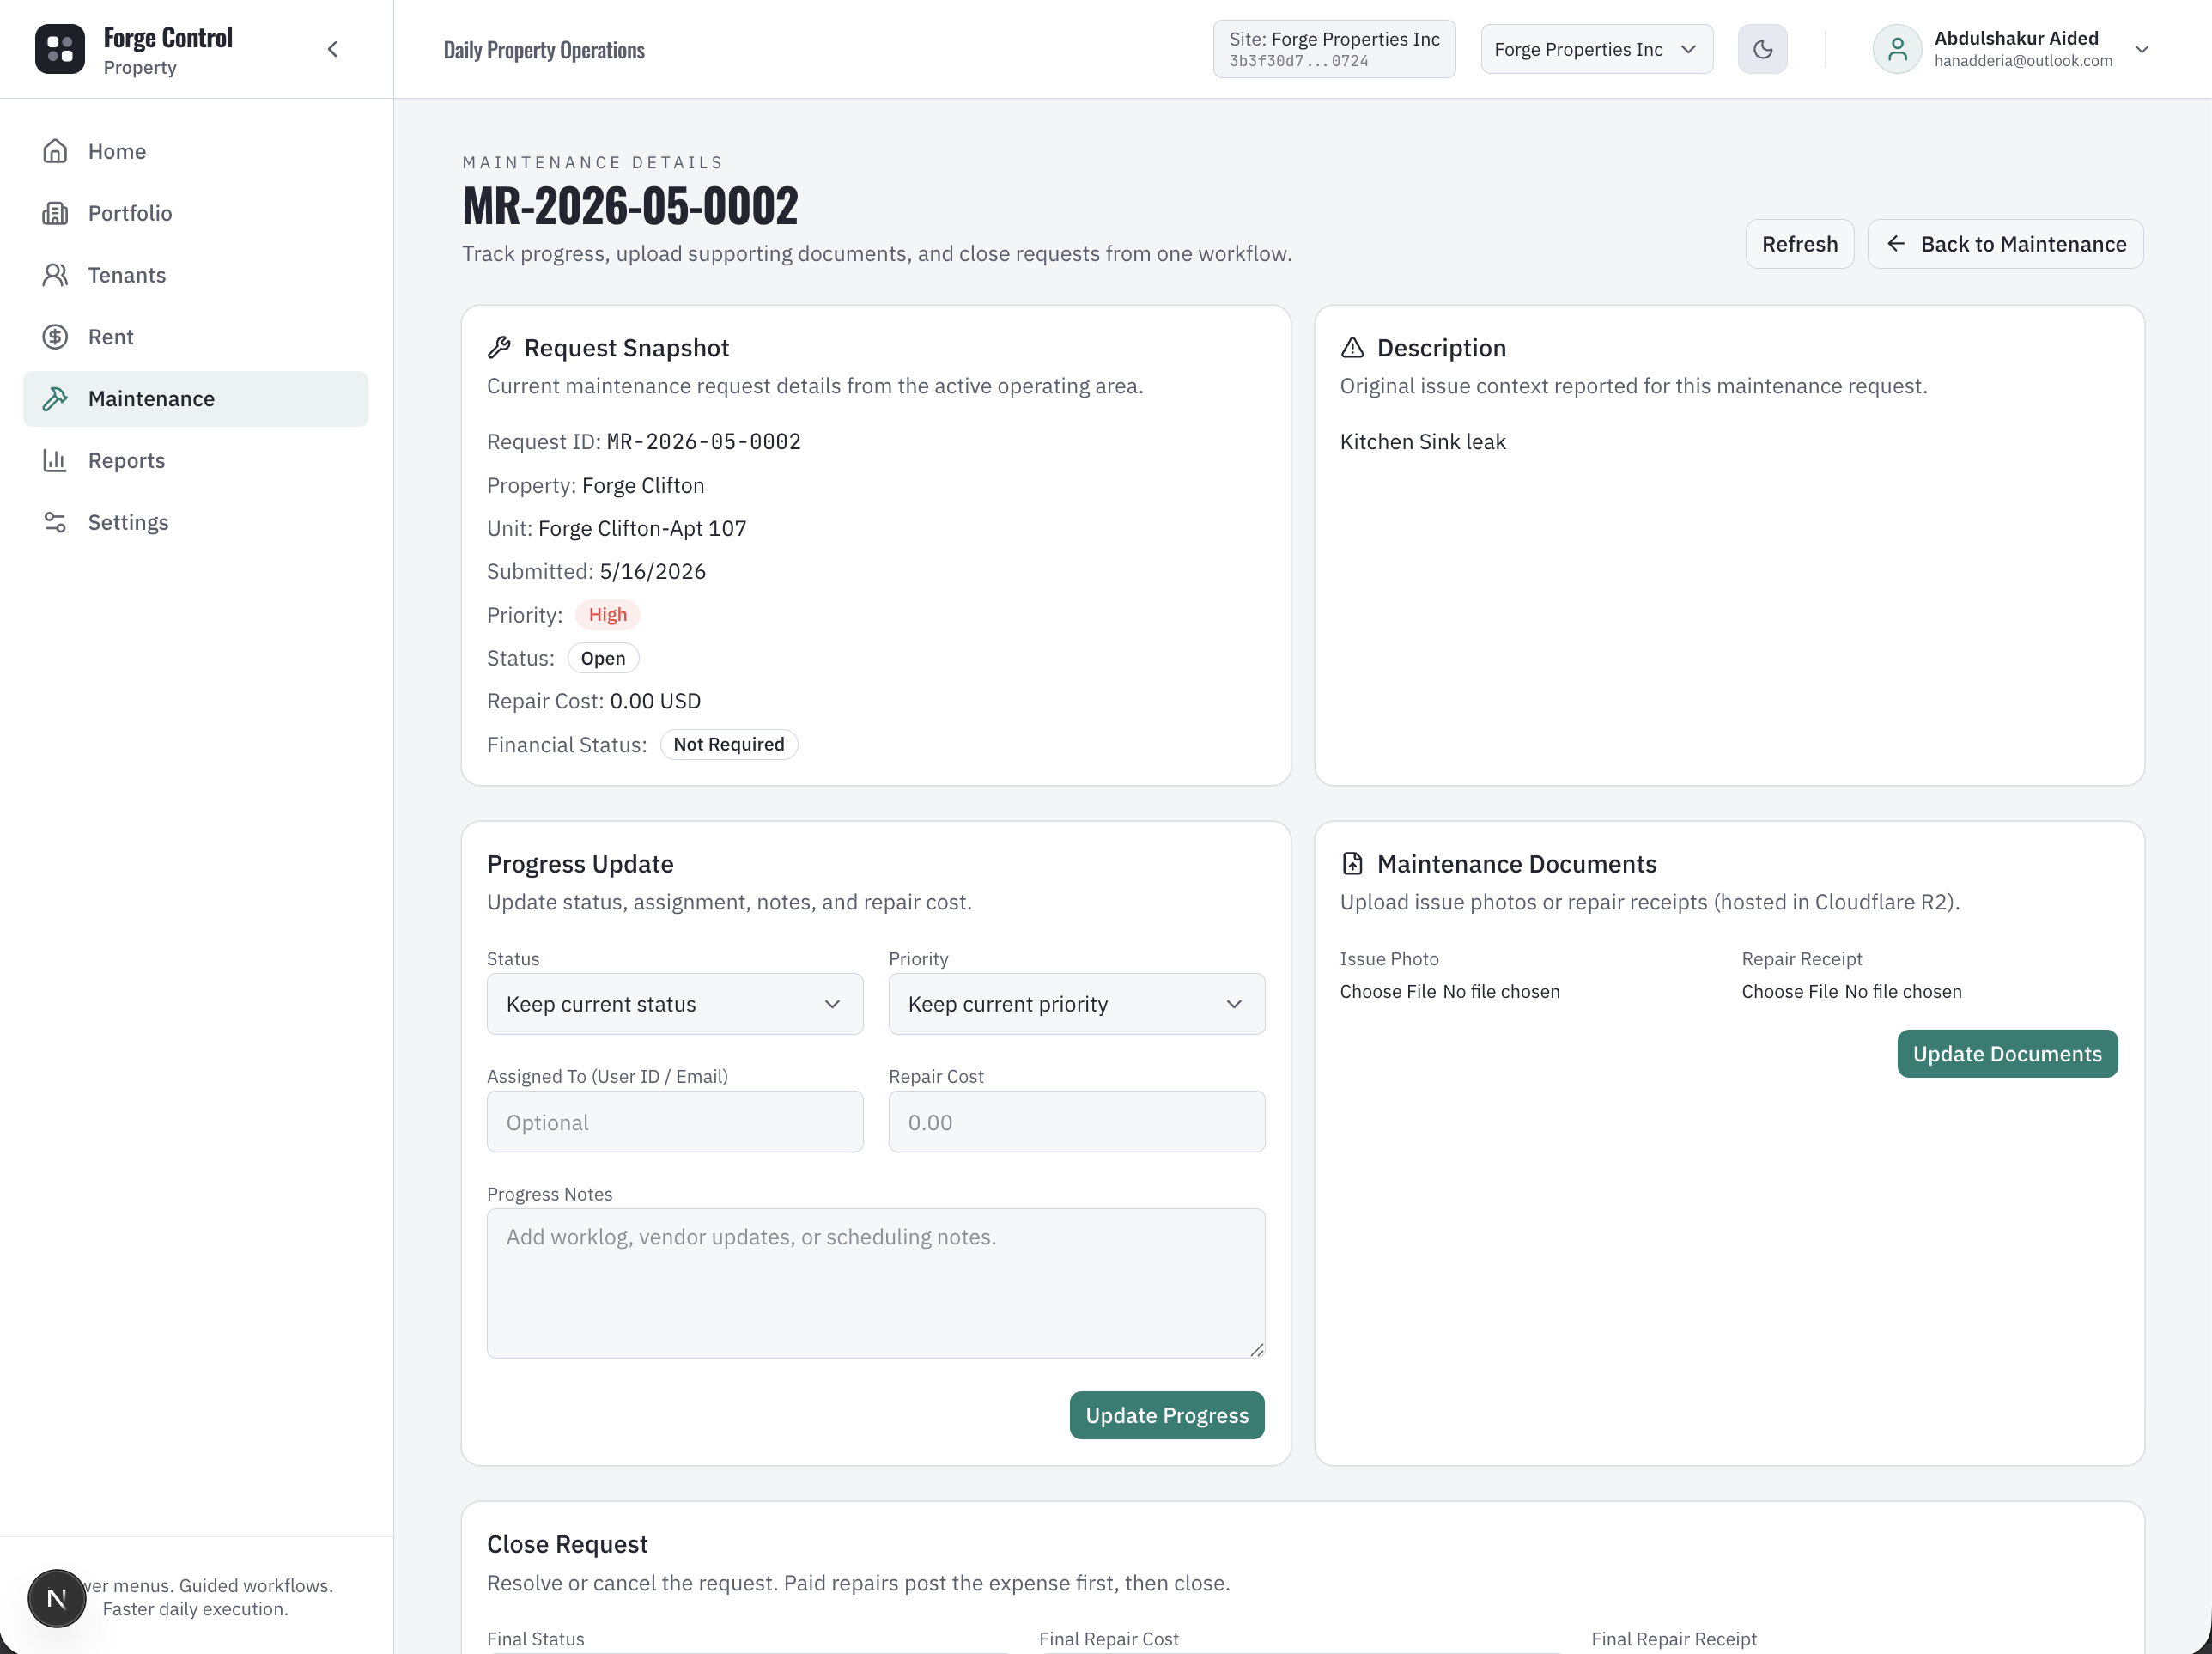Click the Maintenance hammer icon in sidebar
The width and height of the screenshot is (2212, 1654).
click(55, 399)
